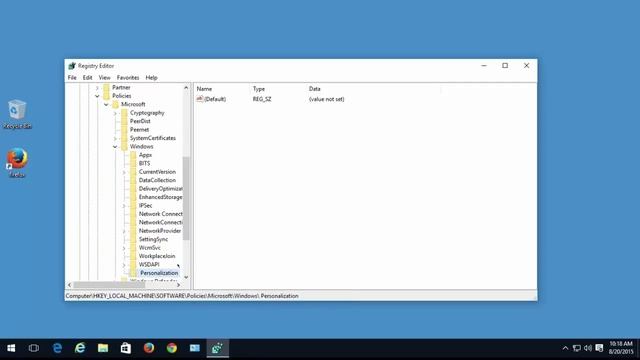Screen dimensions: 640x360
Task: Open the File menu
Action: point(72,78)
